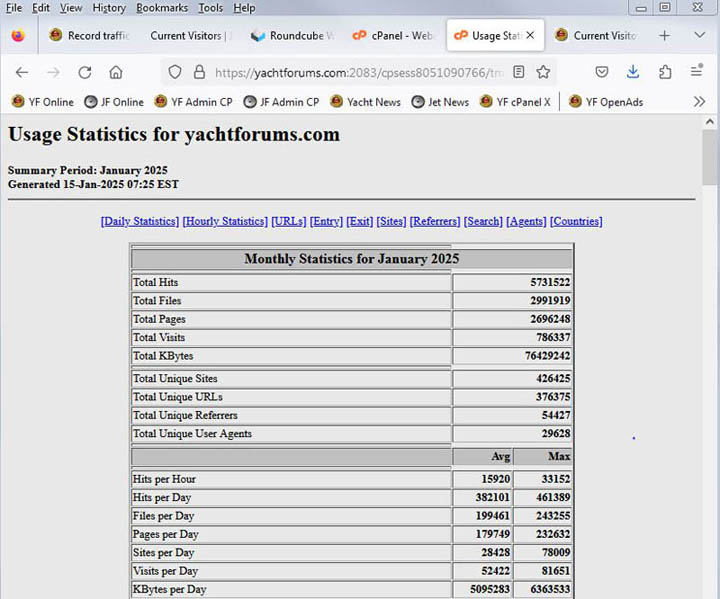Open the Firefox application menu
Screen dimensions: 720x599
[697, 71]
